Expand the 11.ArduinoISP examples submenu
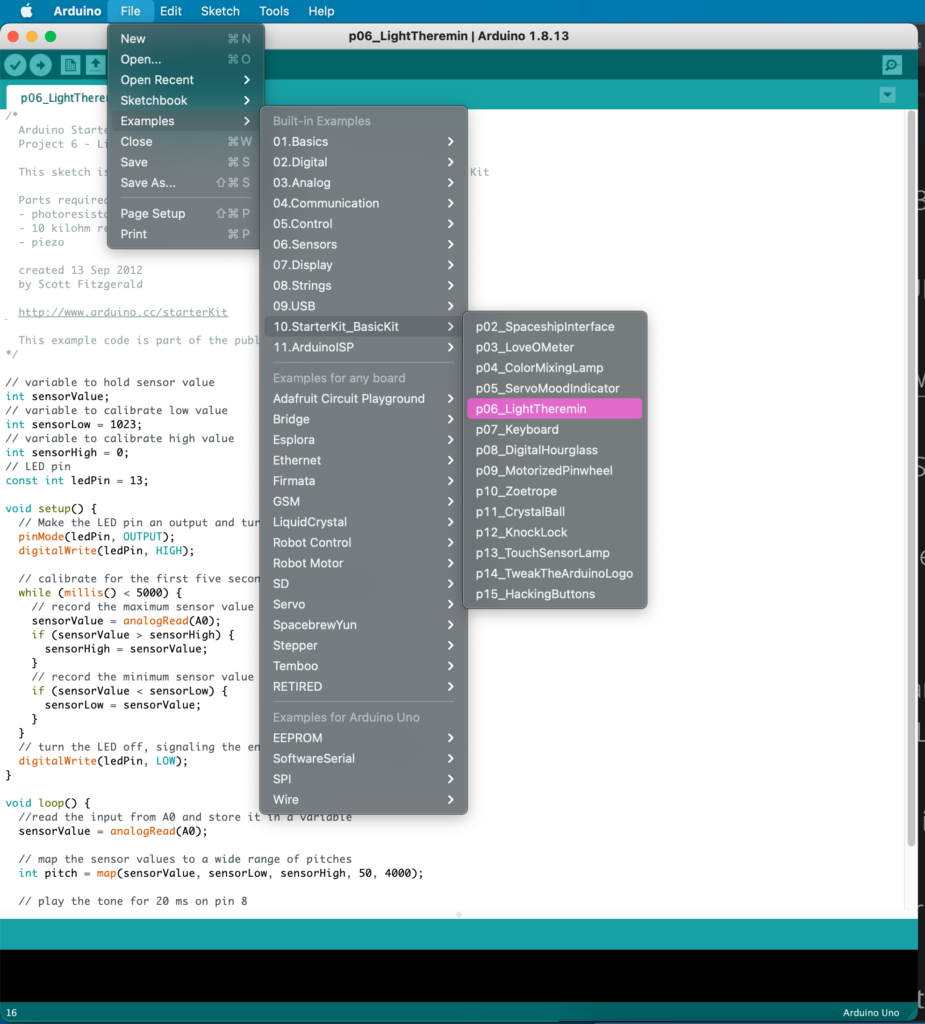Screen dimensions: 925x1024 363,347
